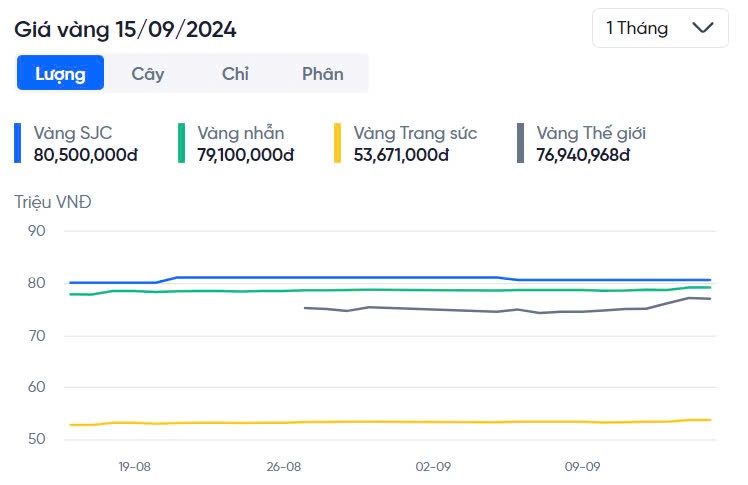Switch to the Chỉ unit tab

click(x=235, y=73)
